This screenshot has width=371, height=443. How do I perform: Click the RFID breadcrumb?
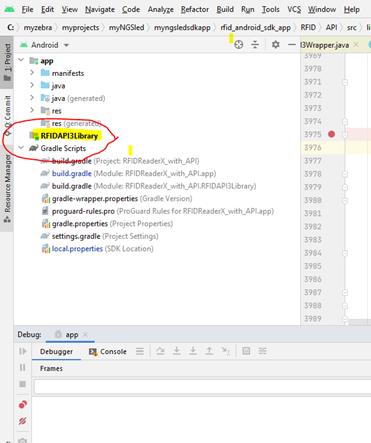pyautogui.click(x=308, y=27)
